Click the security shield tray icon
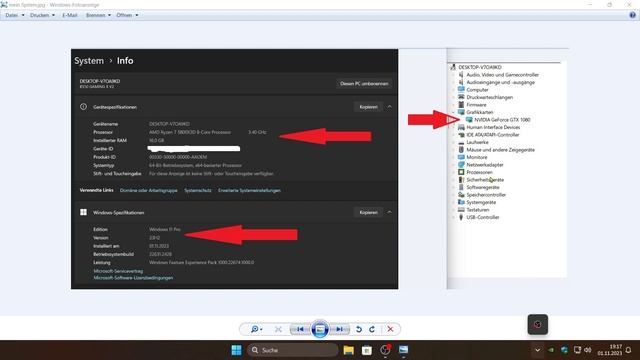 [564, 350]
